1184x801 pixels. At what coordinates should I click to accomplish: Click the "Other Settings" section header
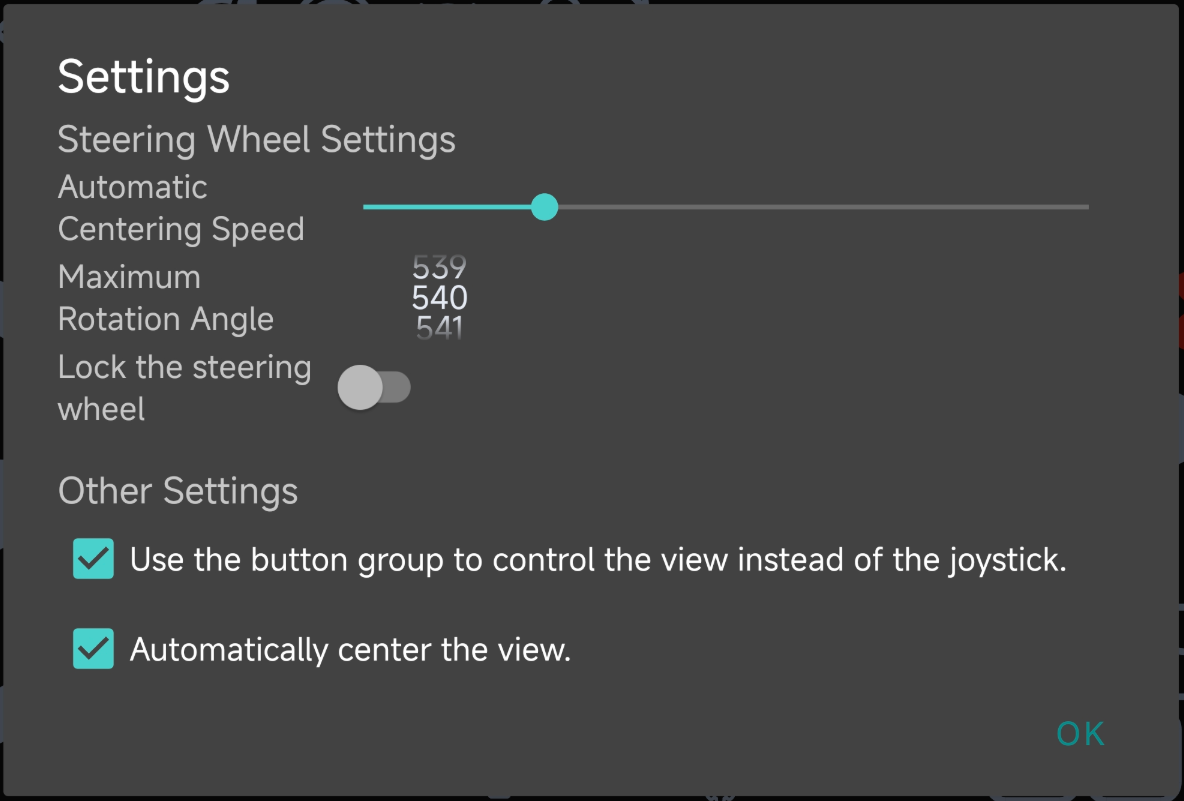[178, 491]
